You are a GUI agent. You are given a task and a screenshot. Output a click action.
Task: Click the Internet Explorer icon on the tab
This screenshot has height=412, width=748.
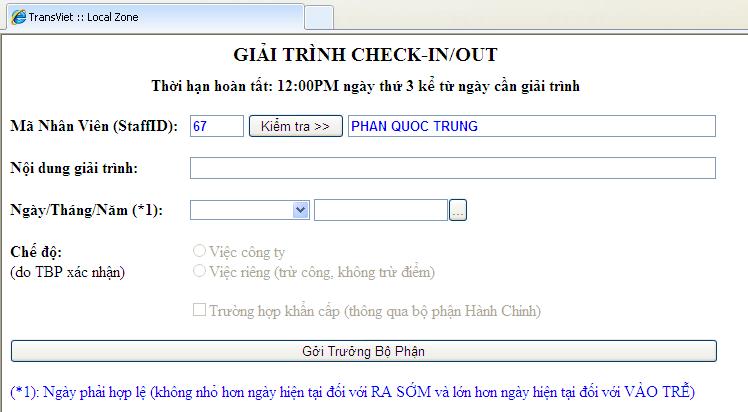pyautogui.click(x=19, y=17)
